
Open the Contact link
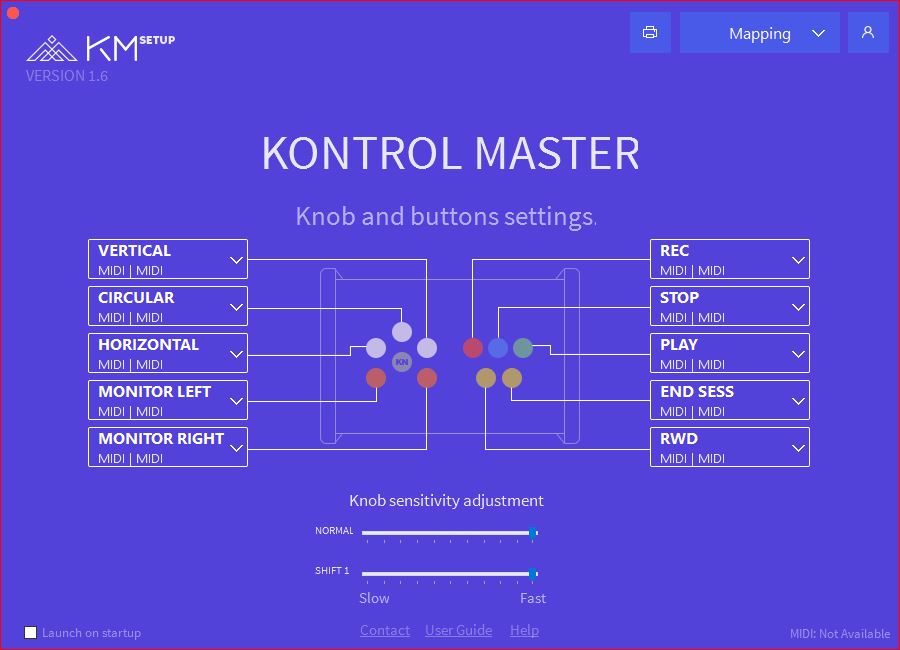click(385, 630)
